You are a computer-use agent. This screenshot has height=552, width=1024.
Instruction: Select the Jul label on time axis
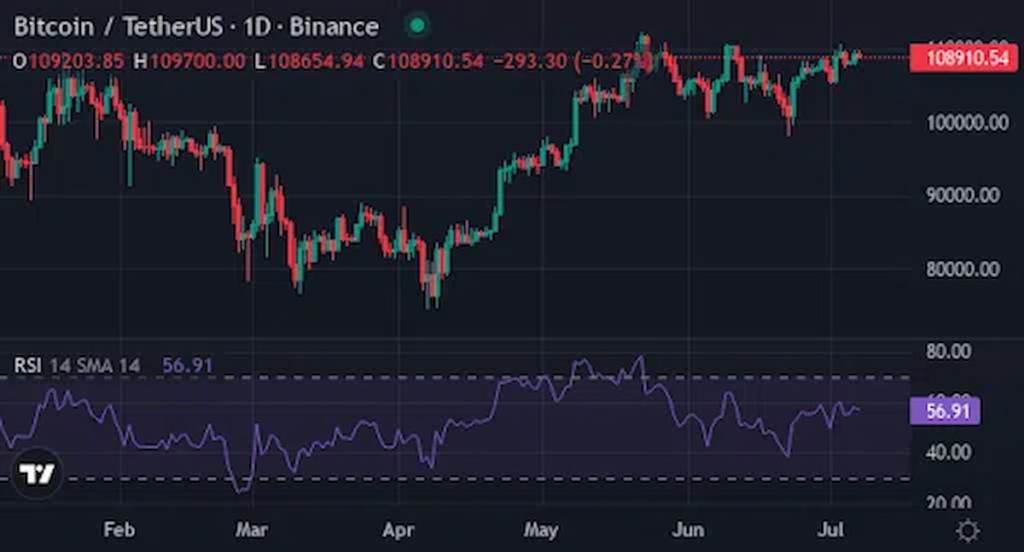click(831, 529)
